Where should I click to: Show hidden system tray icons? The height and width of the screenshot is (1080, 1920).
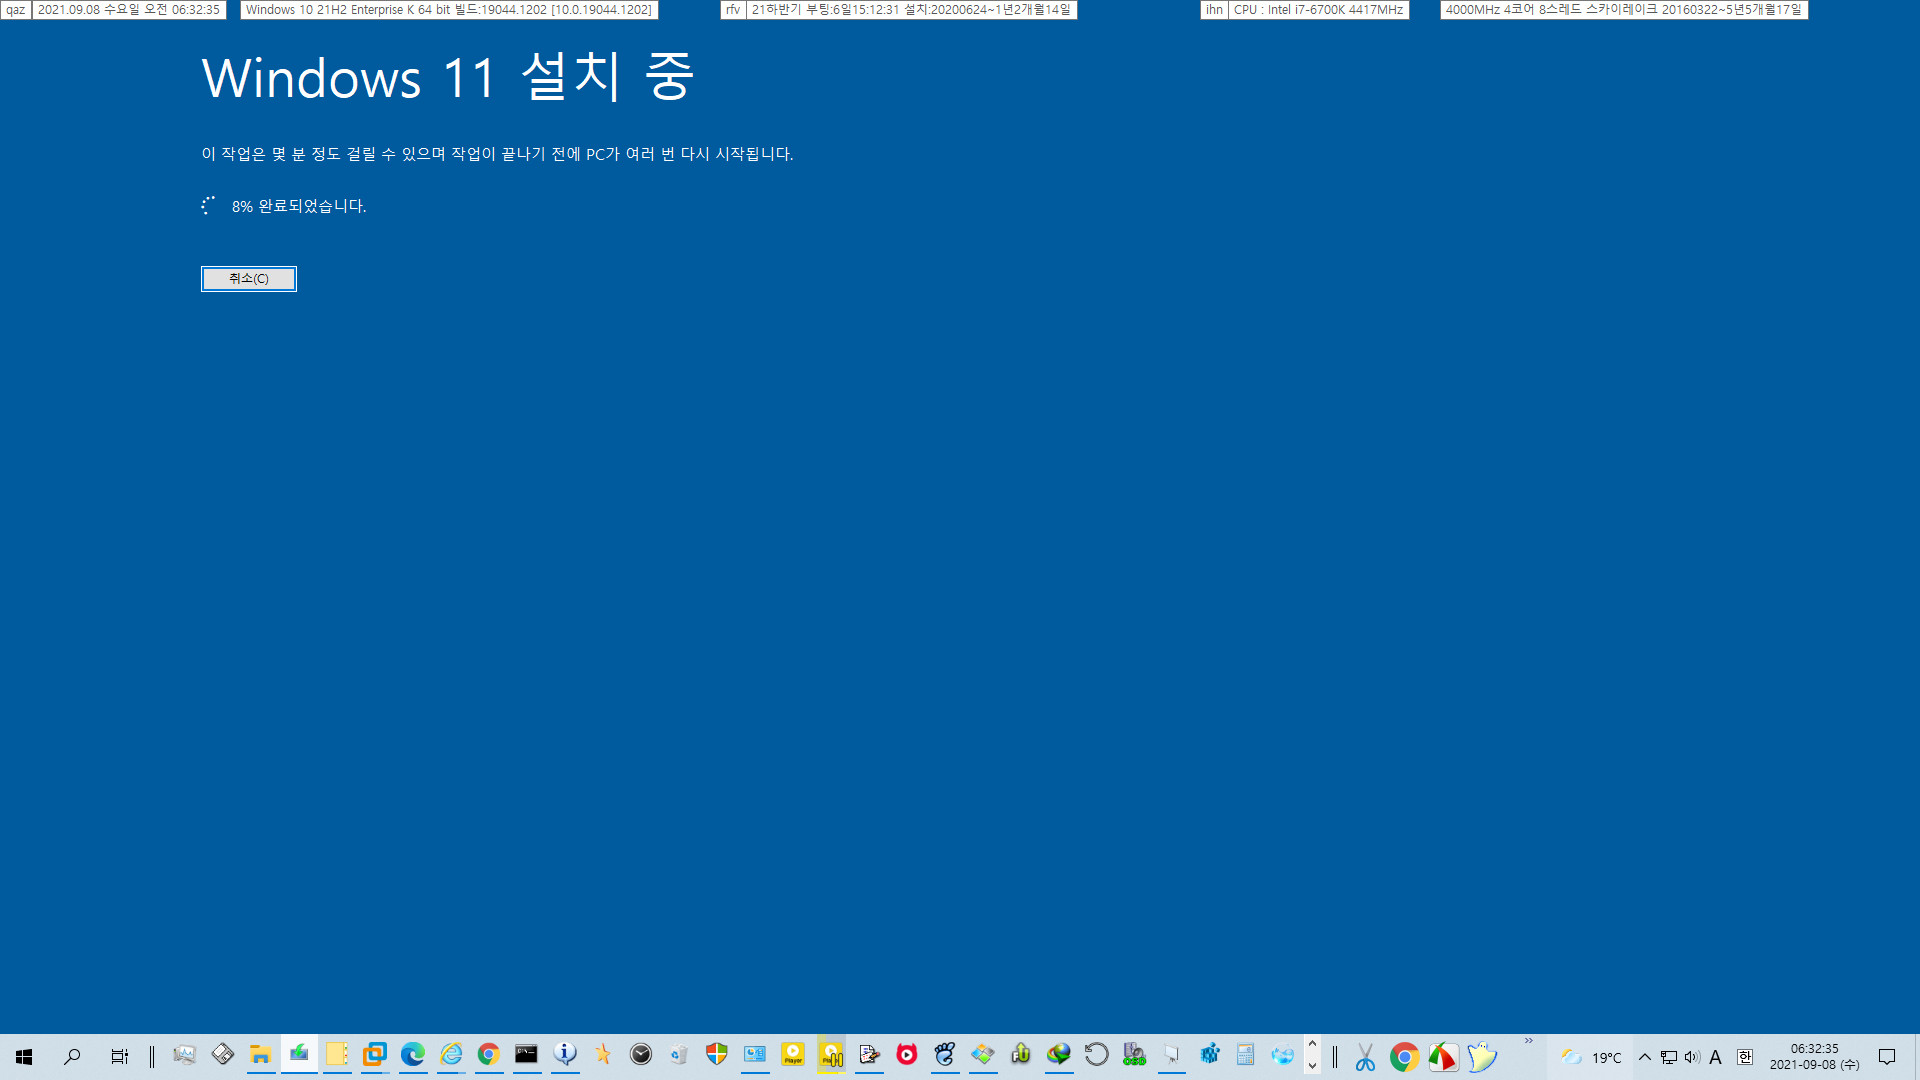1644,1057
